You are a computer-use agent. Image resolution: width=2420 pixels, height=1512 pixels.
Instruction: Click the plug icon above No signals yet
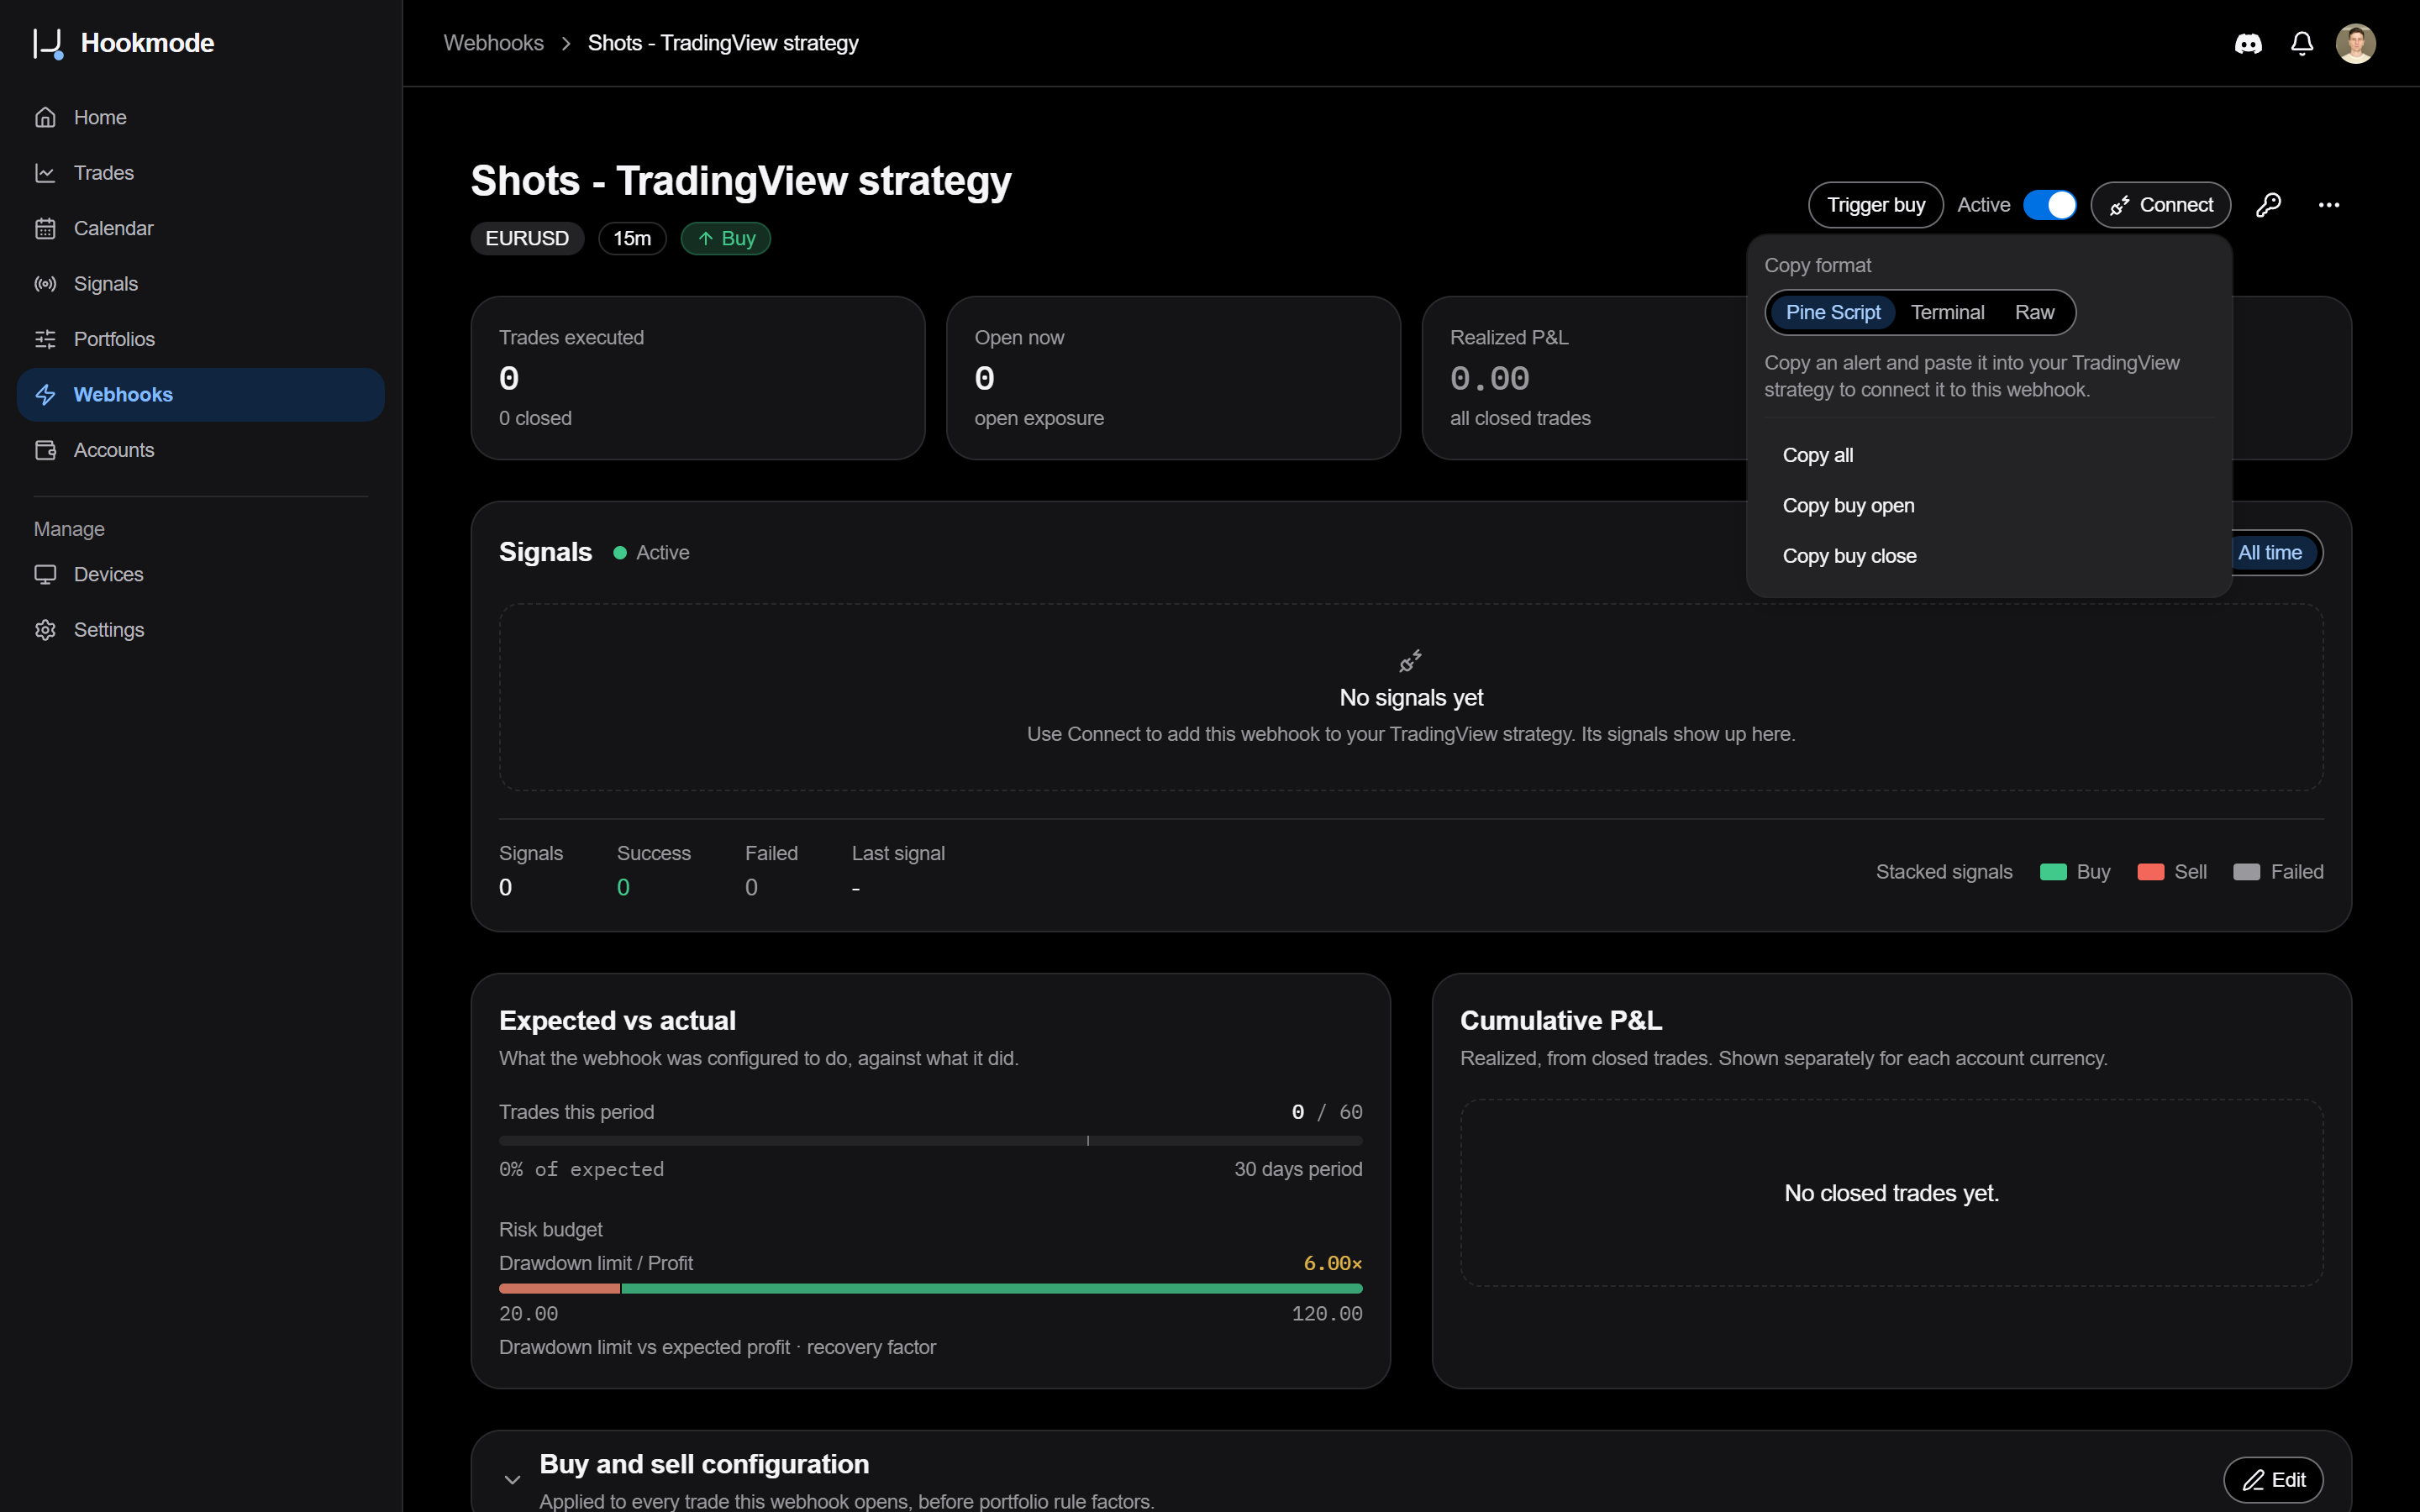pyautogui.click(x=1410, y=661)
